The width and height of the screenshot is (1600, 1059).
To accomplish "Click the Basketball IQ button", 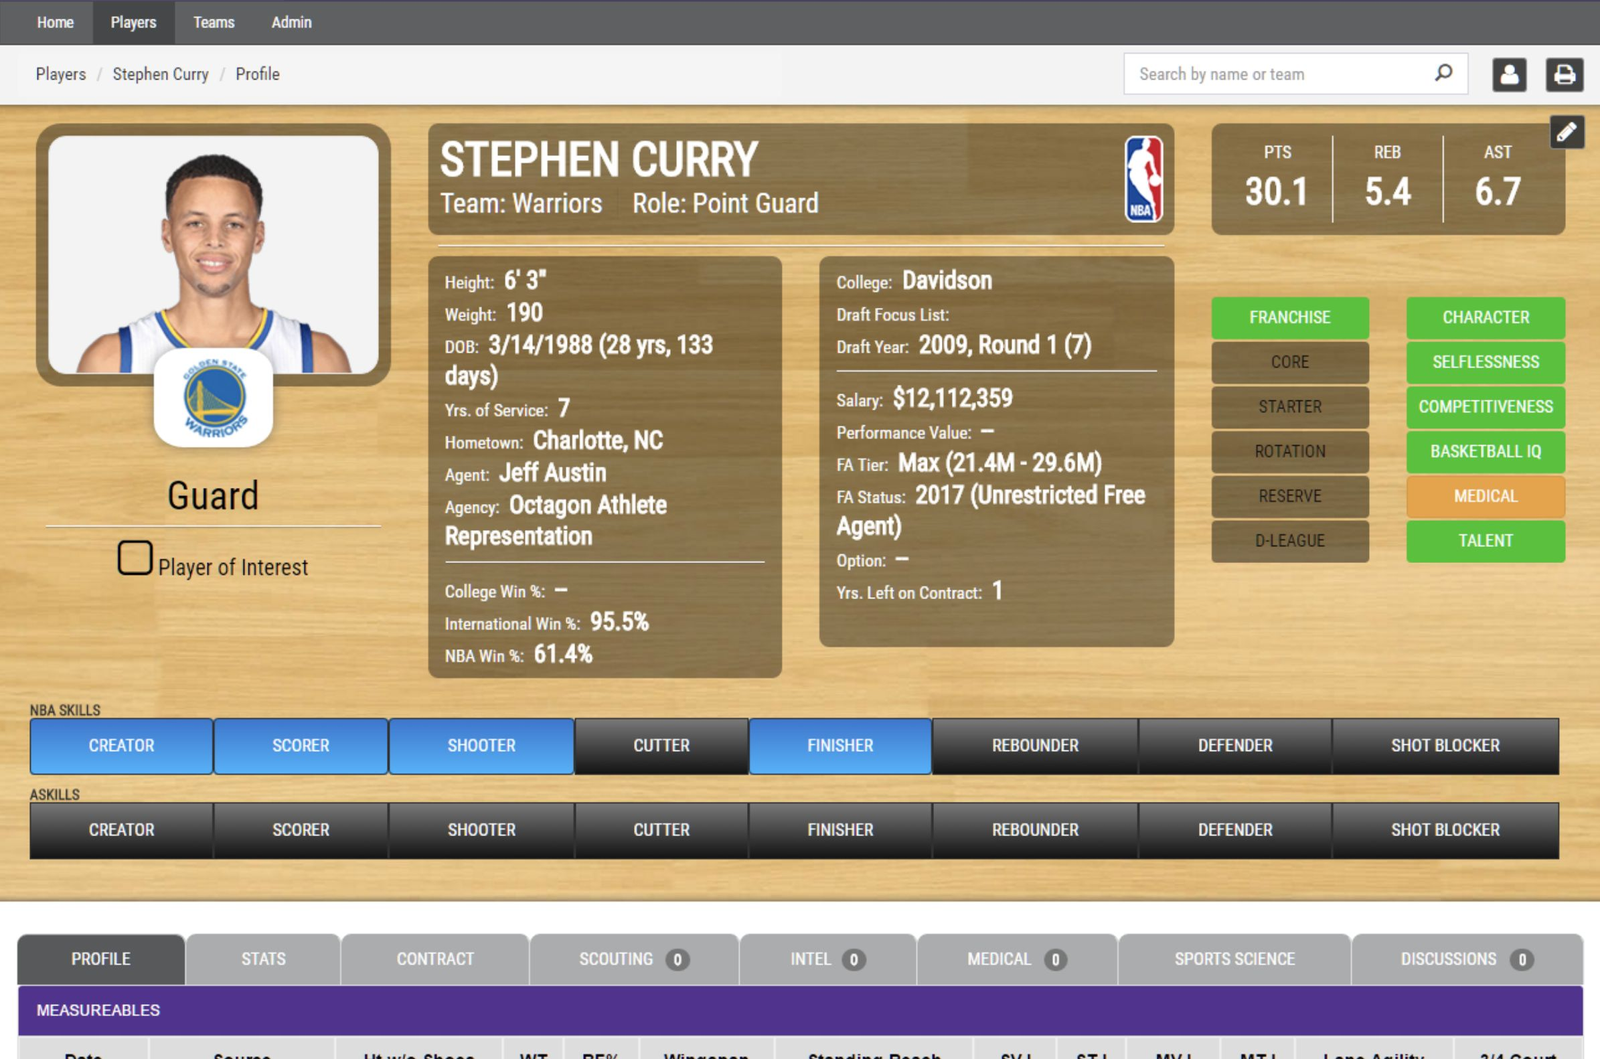I will click(1486, 451).
